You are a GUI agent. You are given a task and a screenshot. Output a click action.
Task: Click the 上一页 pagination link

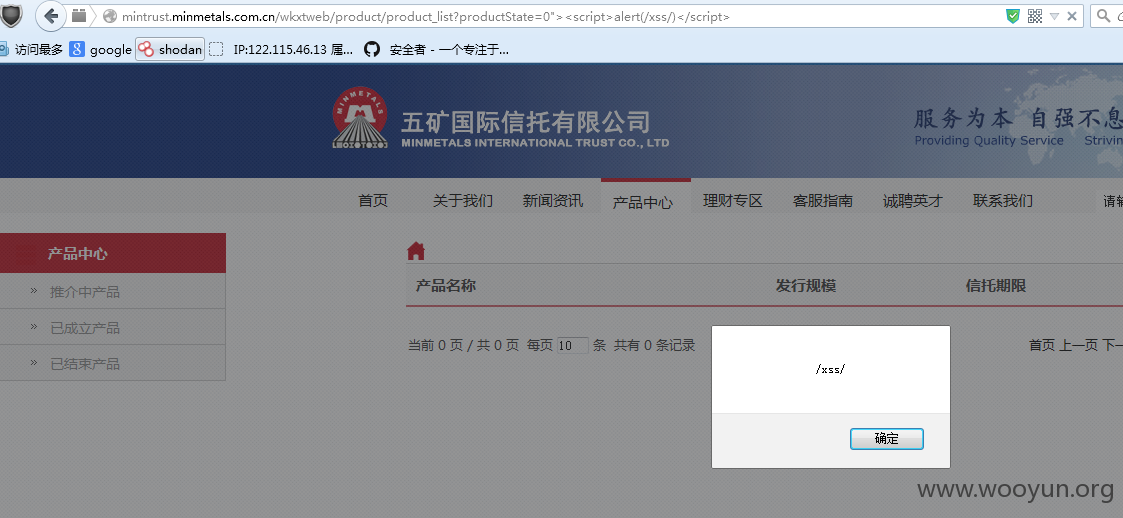point(1079,345)
